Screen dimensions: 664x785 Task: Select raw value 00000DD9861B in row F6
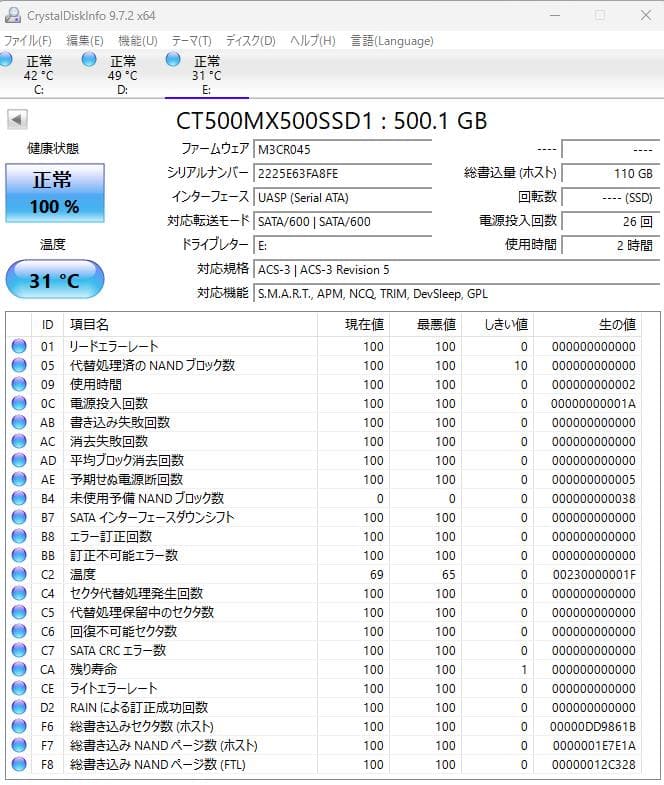593,727
